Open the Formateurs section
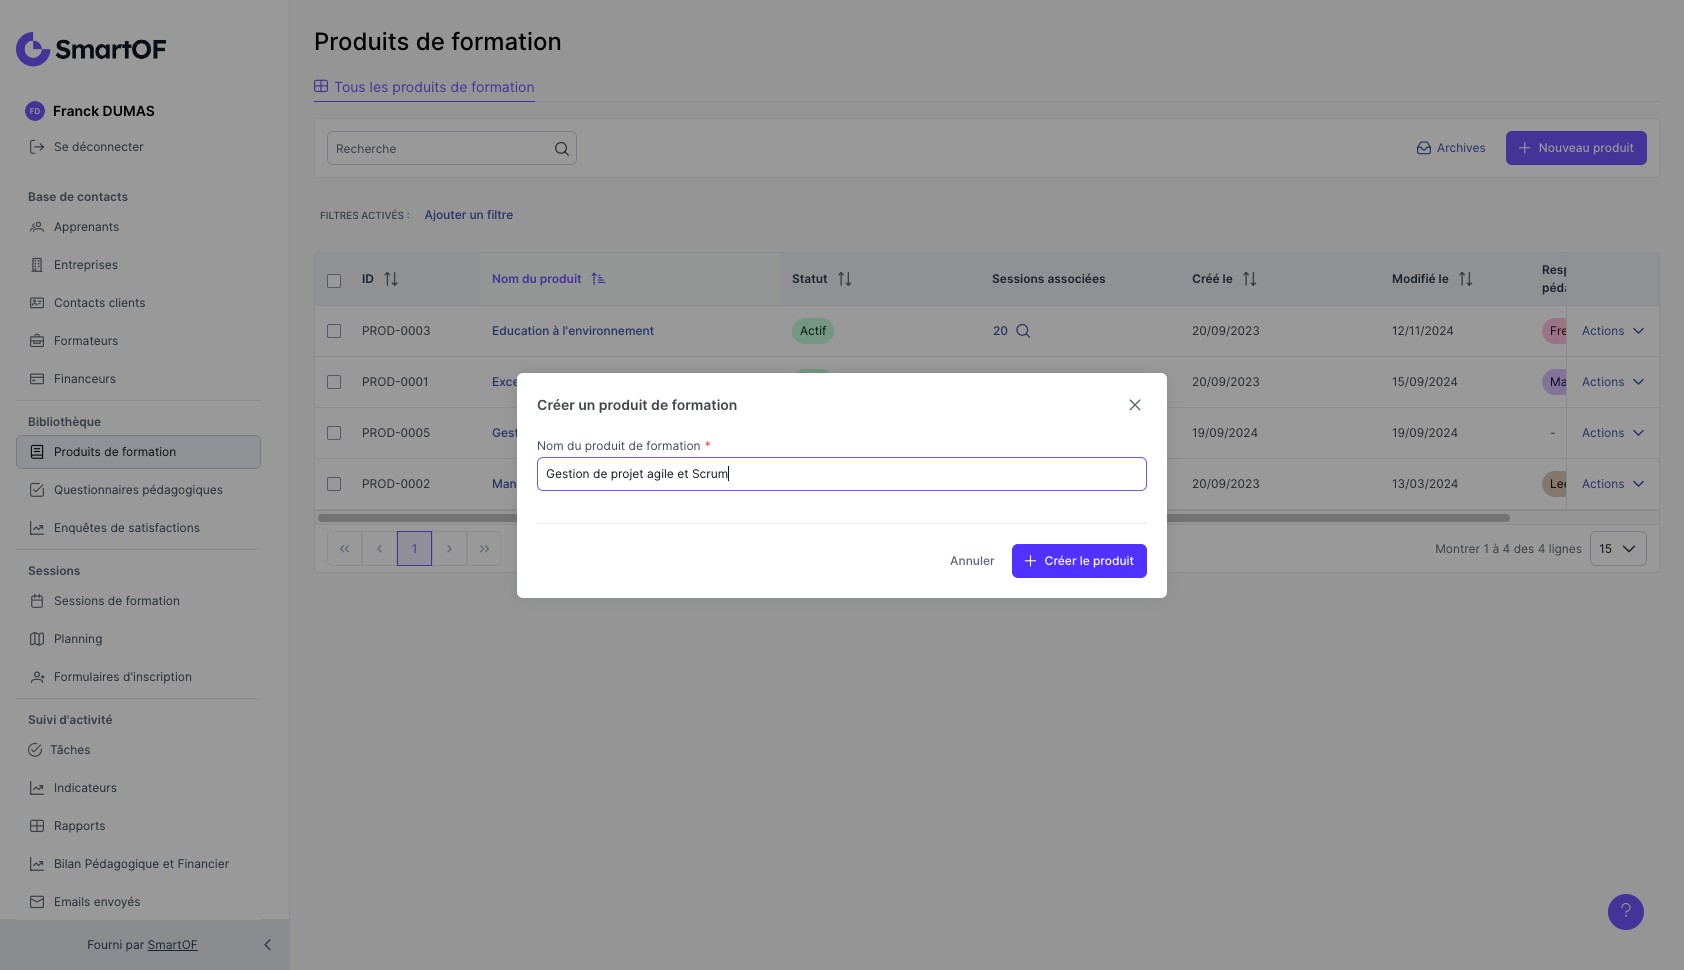 pyautogui.click(x=74, y=341)
